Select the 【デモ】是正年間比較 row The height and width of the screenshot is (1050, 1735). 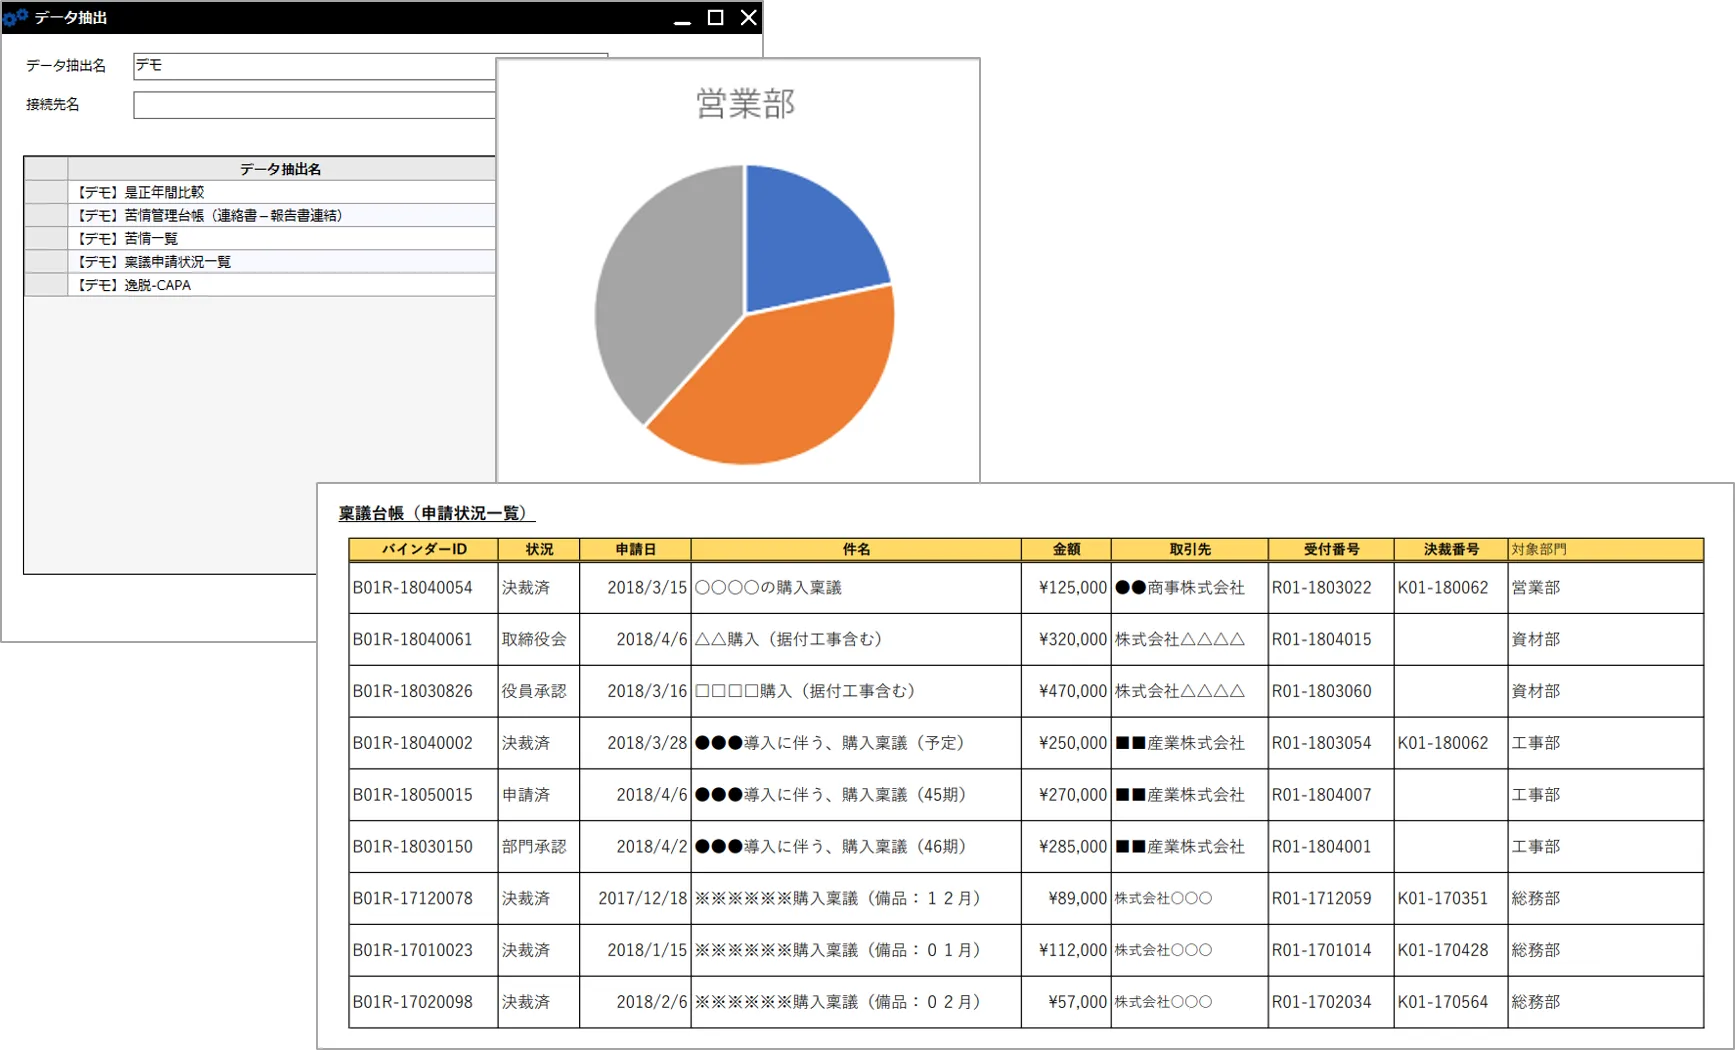click(281, 192)
